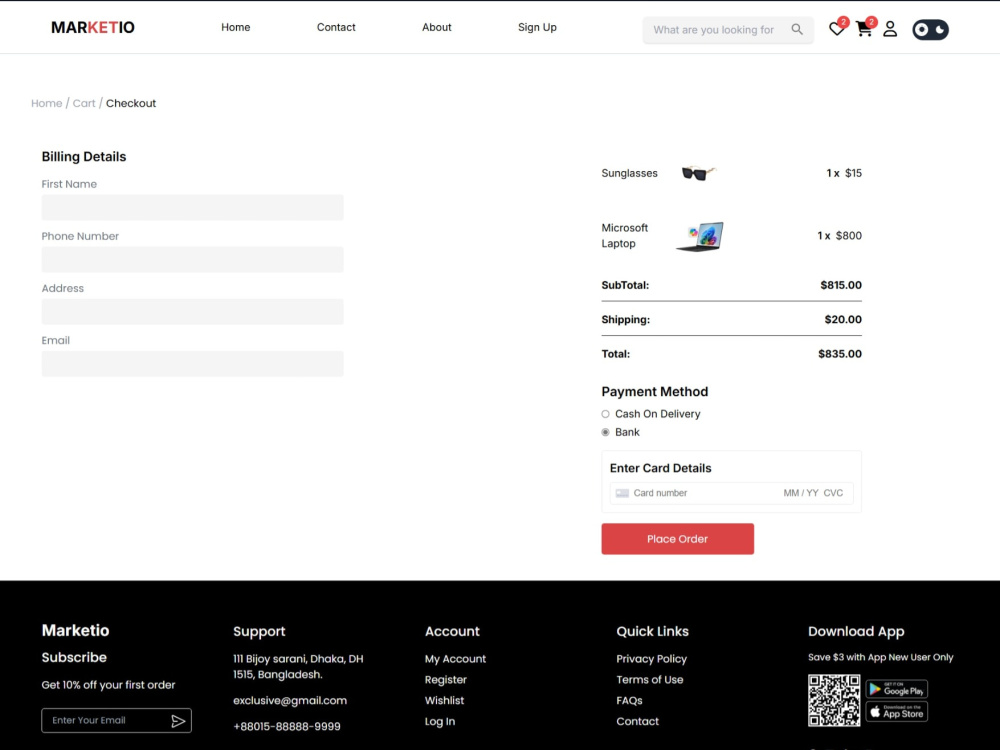Open Sign Up in the navigation bar
1000x750 pixels.
click(x=537, y=27)
